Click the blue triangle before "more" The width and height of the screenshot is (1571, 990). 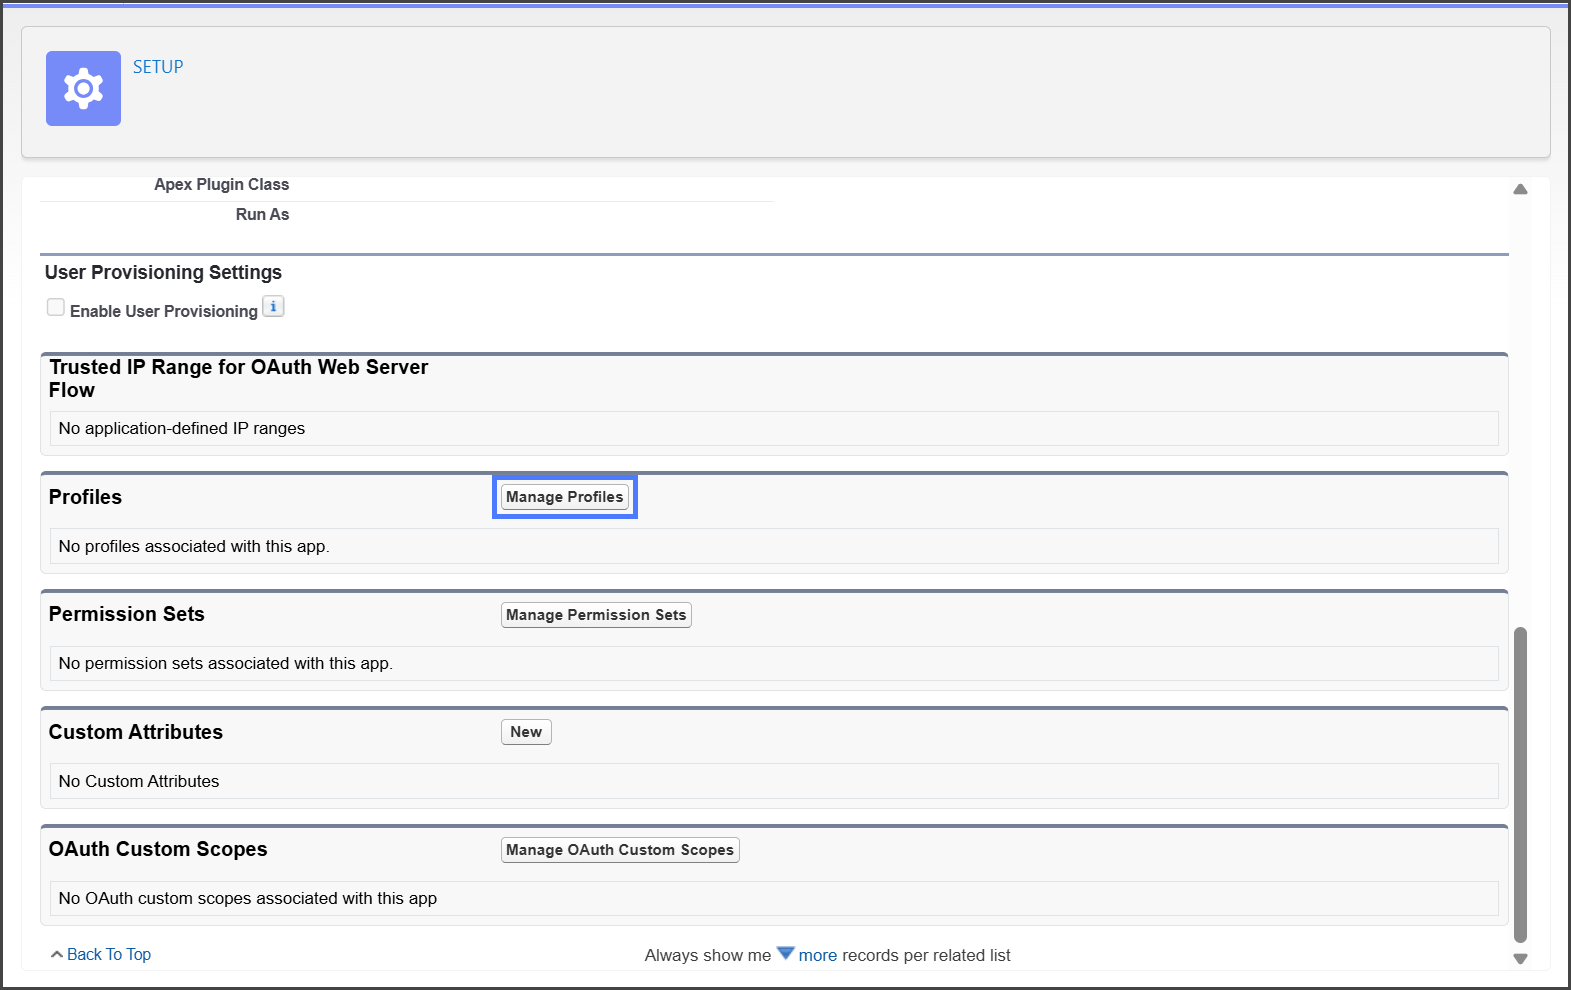[x=785, y=953]
